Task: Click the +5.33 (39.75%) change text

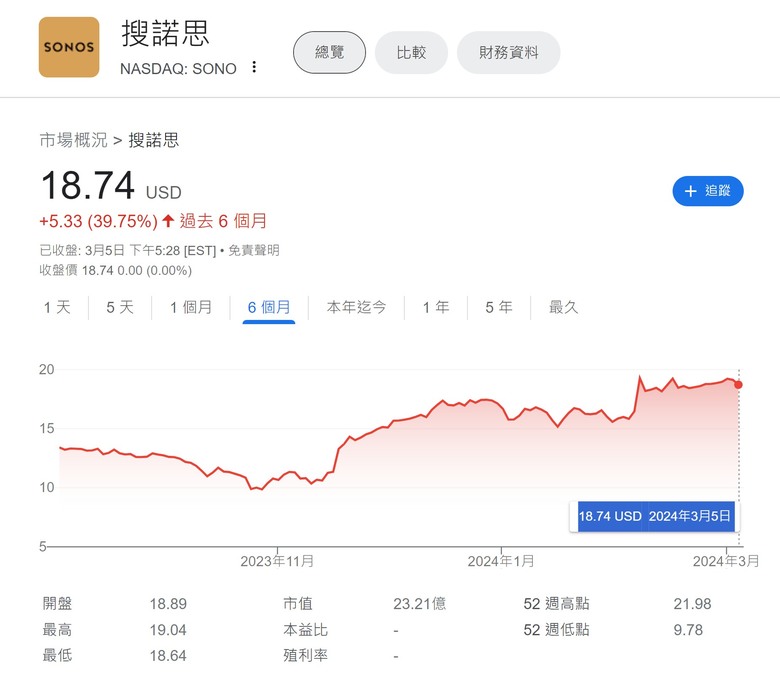Action: 98,221
